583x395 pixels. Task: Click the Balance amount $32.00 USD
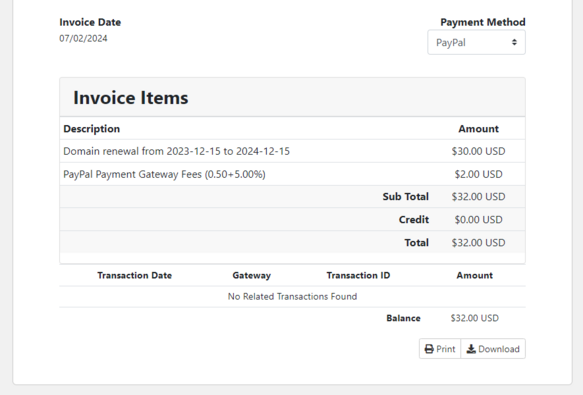474,318
